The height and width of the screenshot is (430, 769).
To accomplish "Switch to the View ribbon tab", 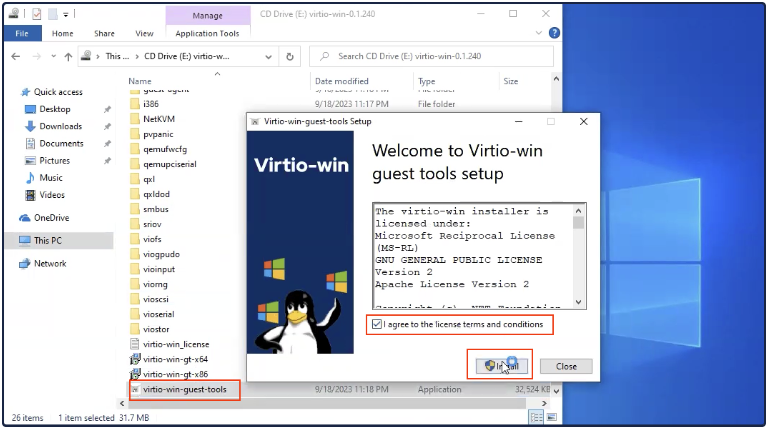I will (x=144, y=33).
